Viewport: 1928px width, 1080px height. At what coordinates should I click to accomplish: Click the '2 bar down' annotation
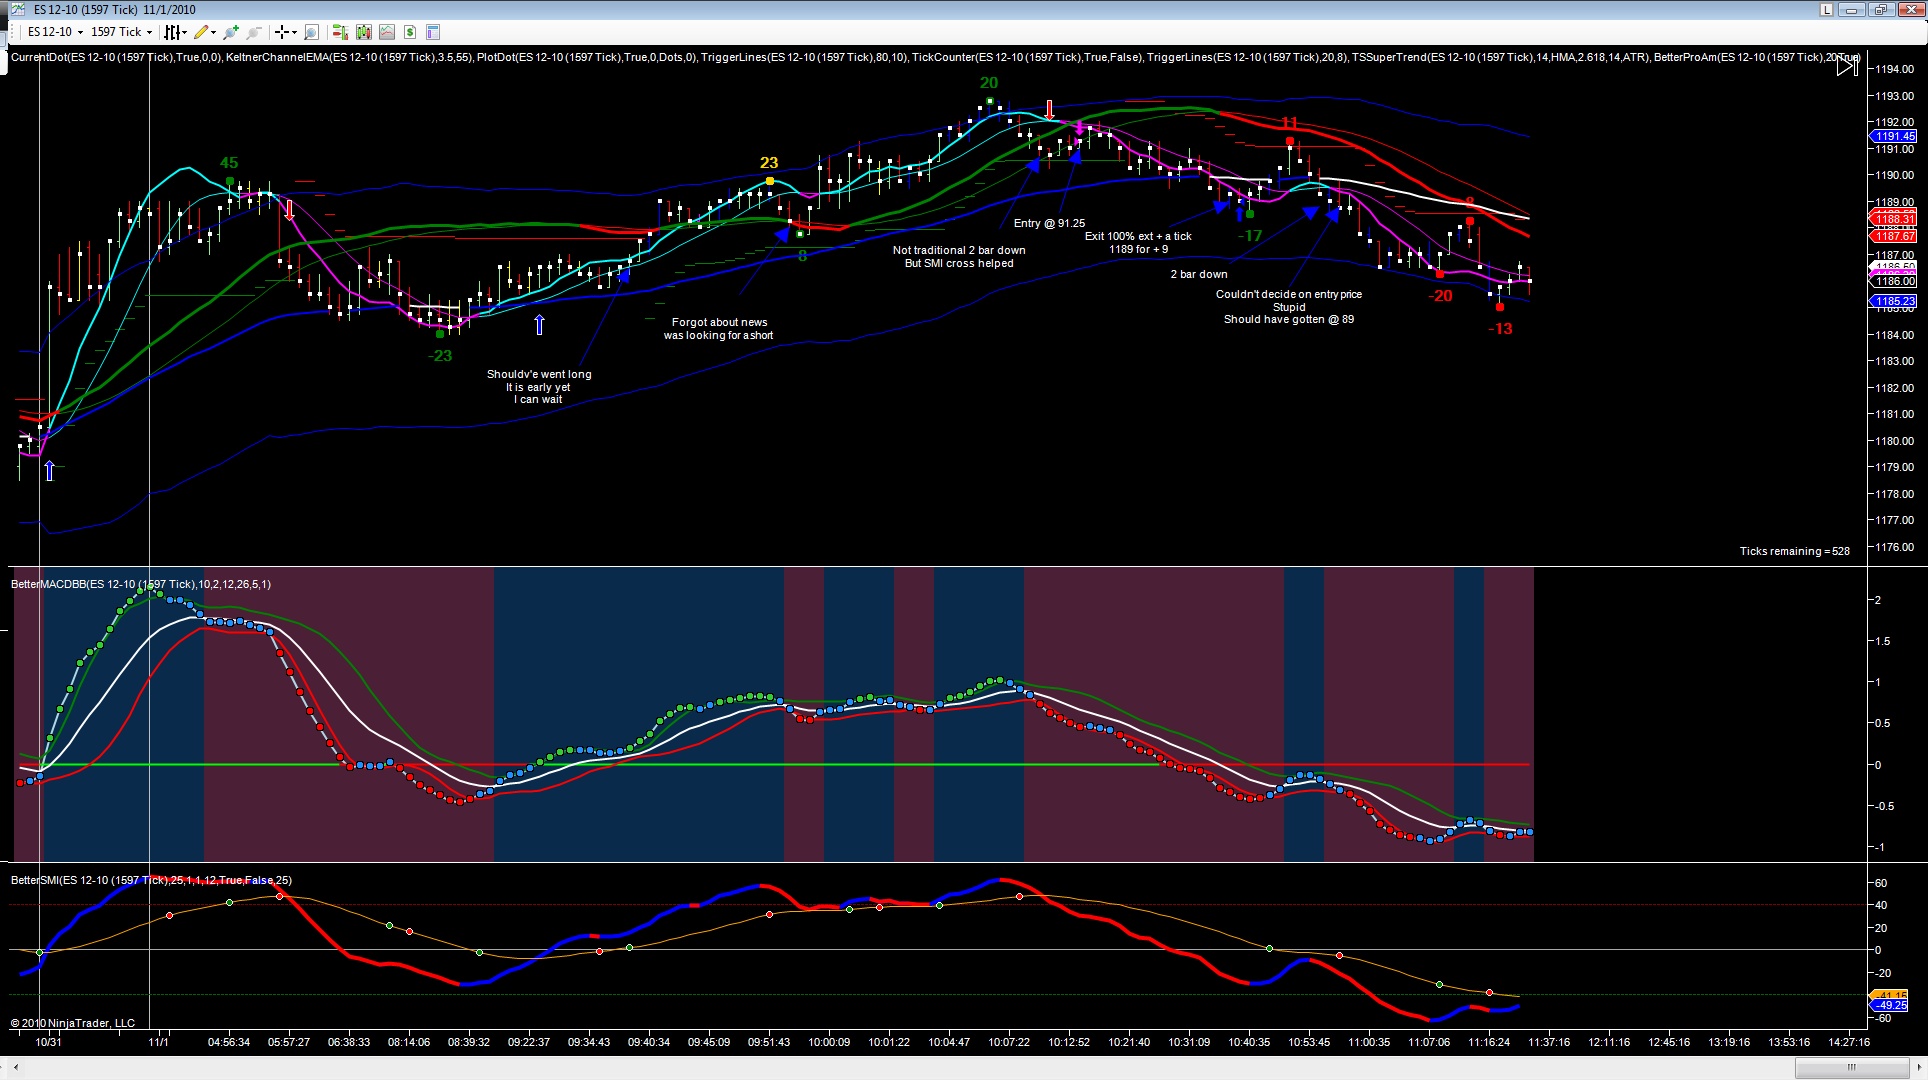[1199, 274]
